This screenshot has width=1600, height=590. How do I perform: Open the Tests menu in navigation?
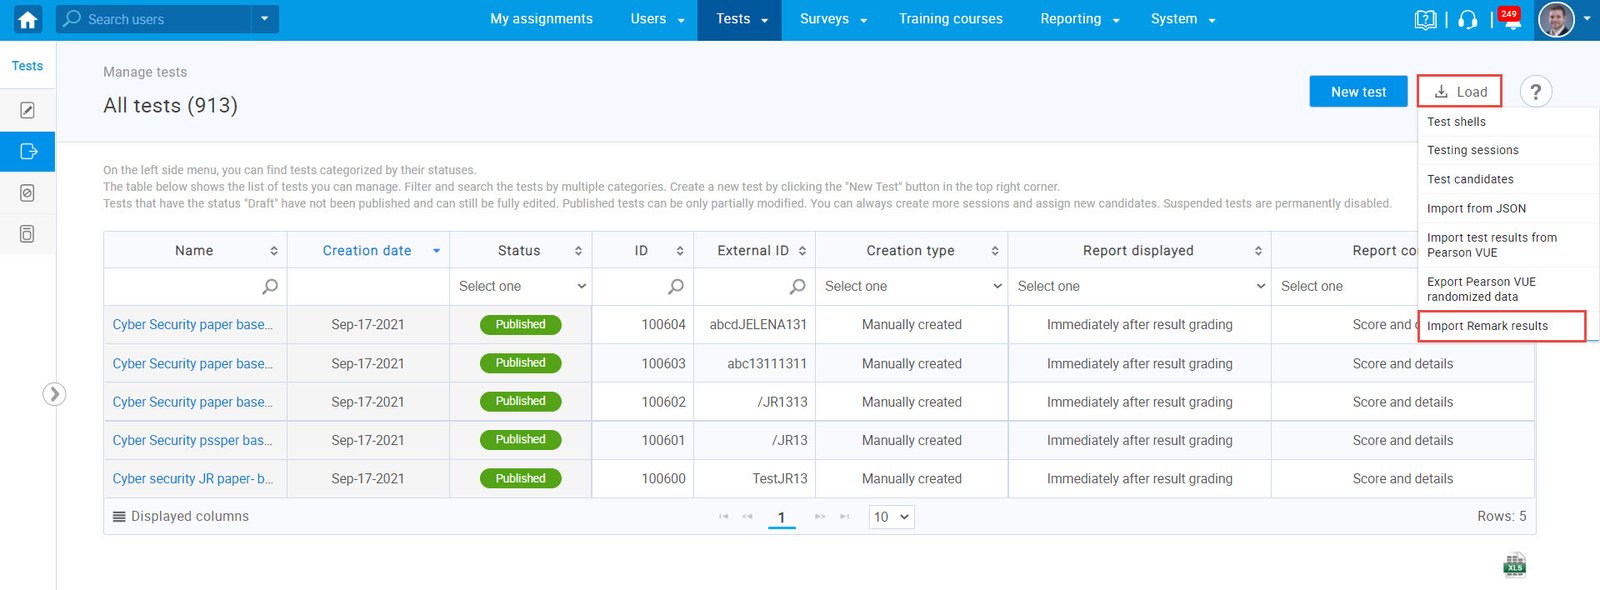click(741, 19)
